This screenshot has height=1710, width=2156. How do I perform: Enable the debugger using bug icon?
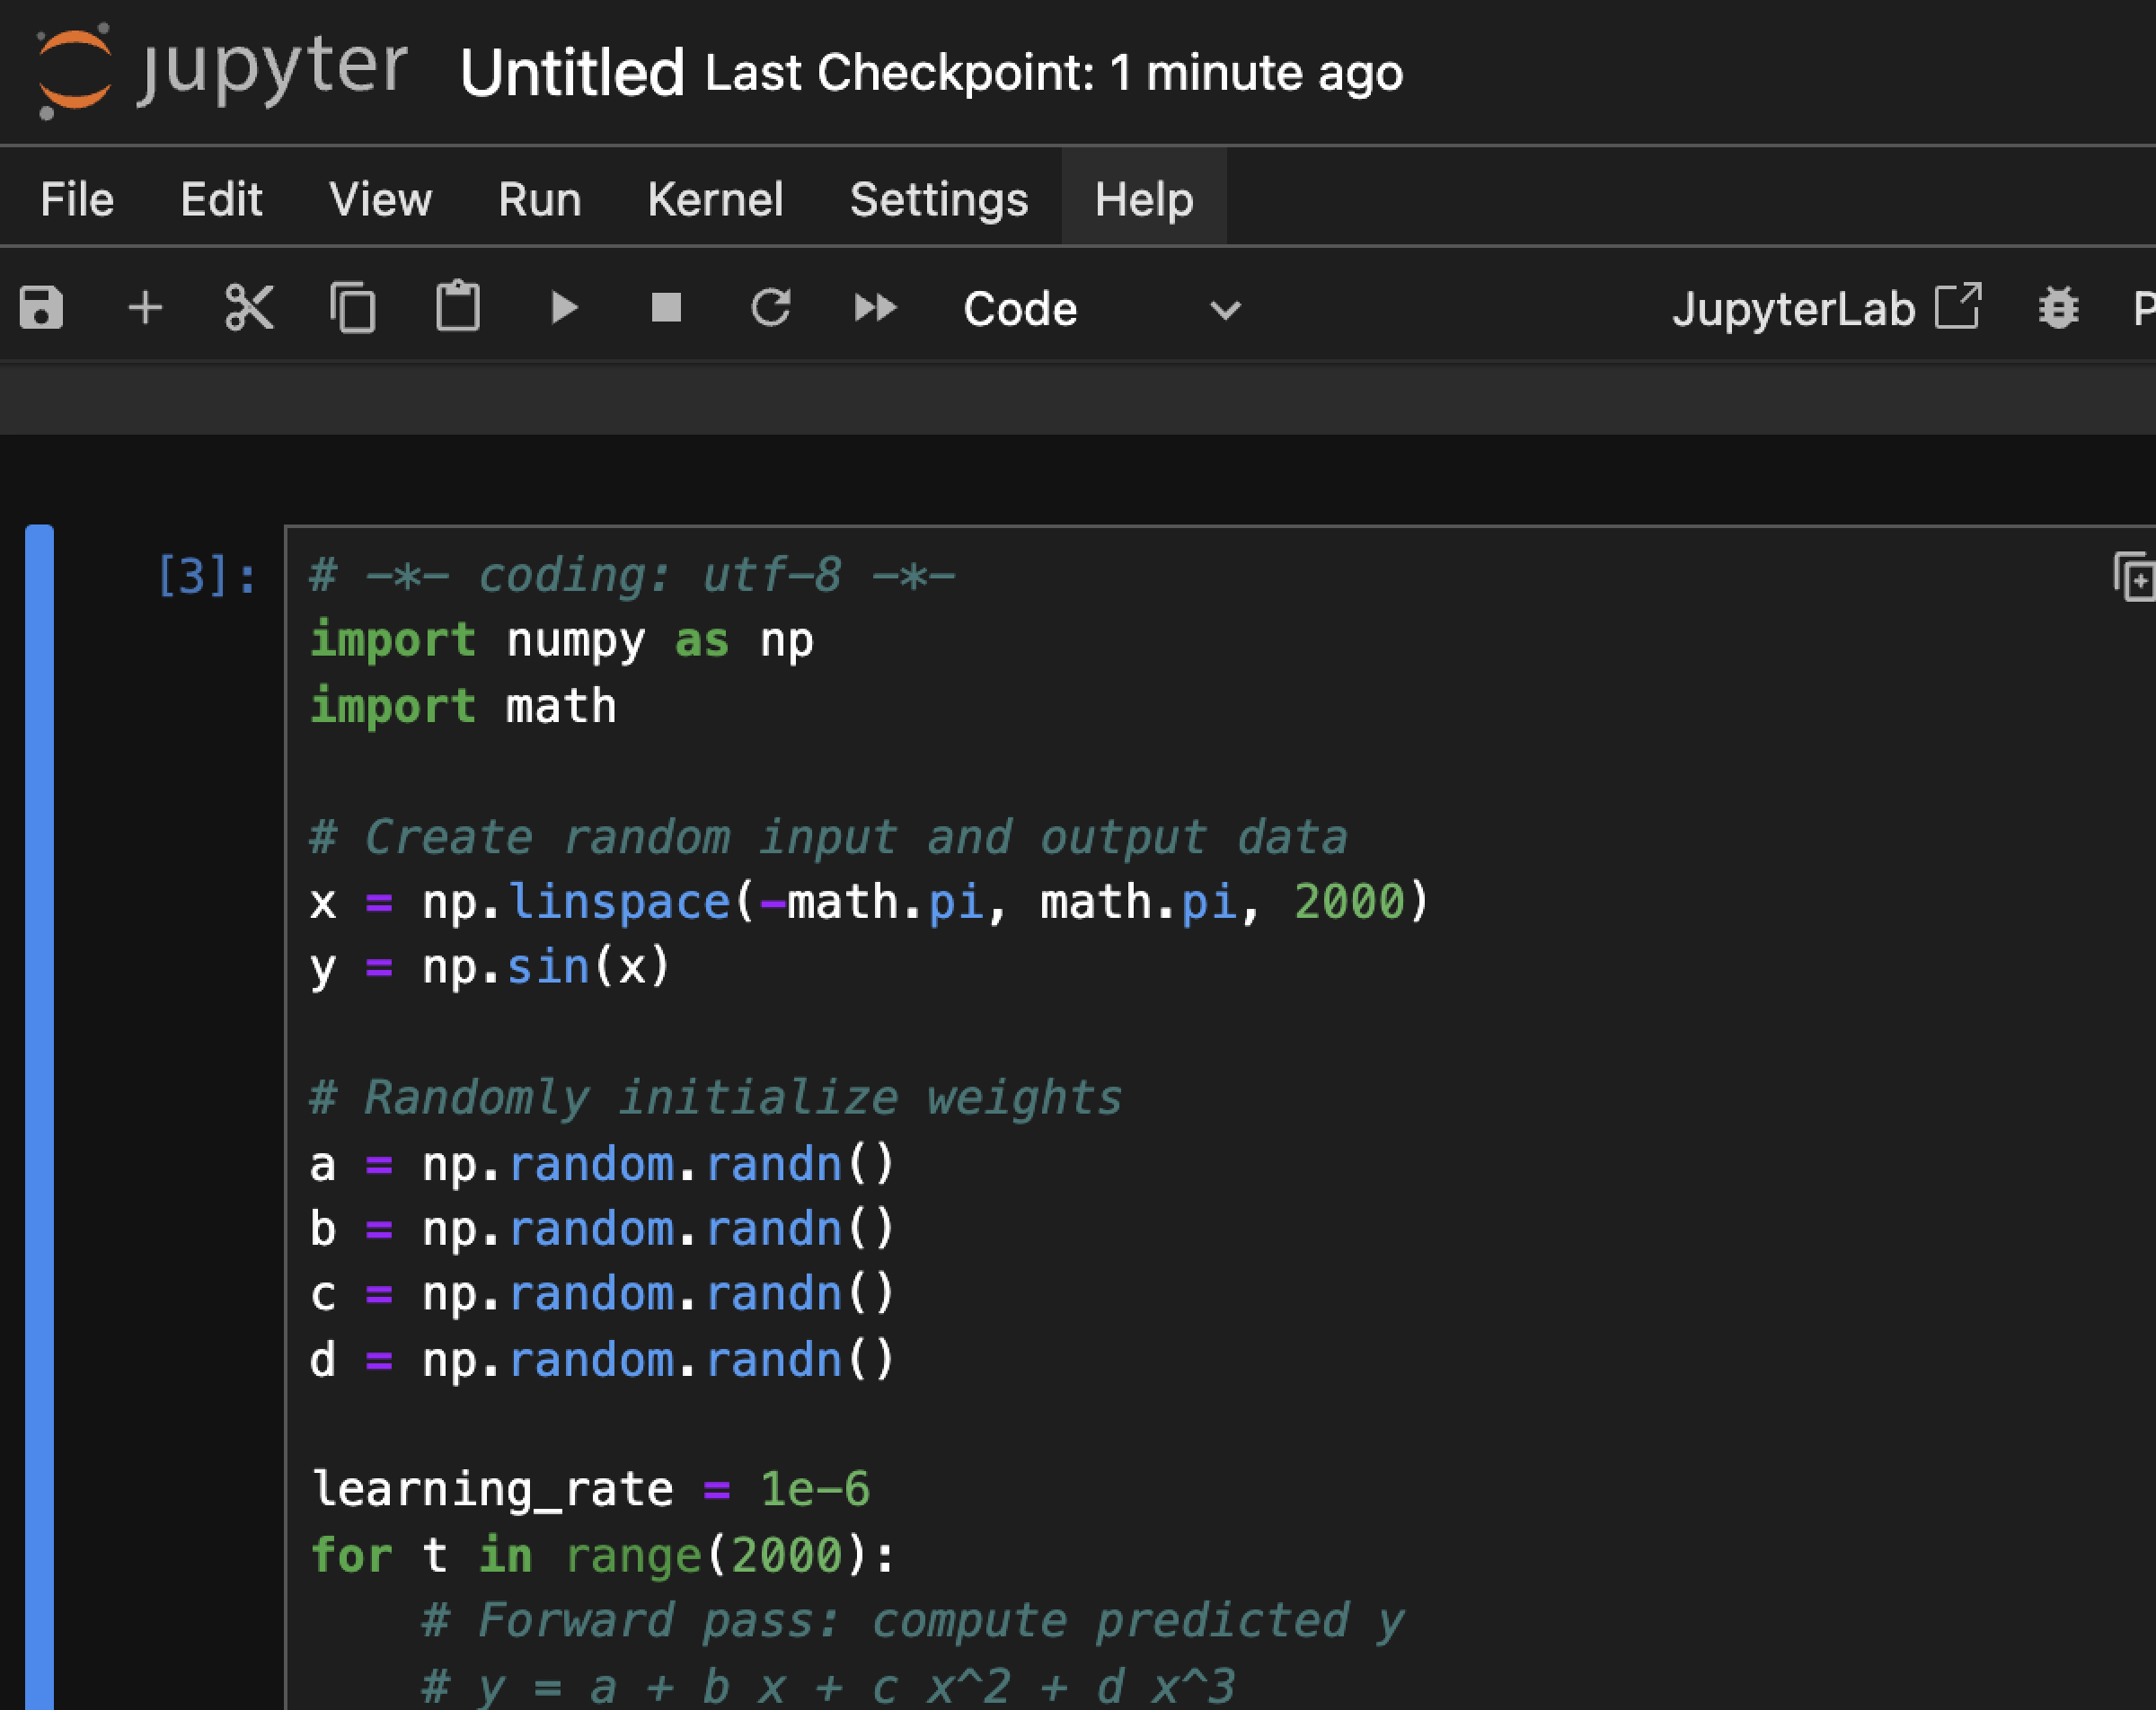pyautogui.click(x=2060, y=308)
